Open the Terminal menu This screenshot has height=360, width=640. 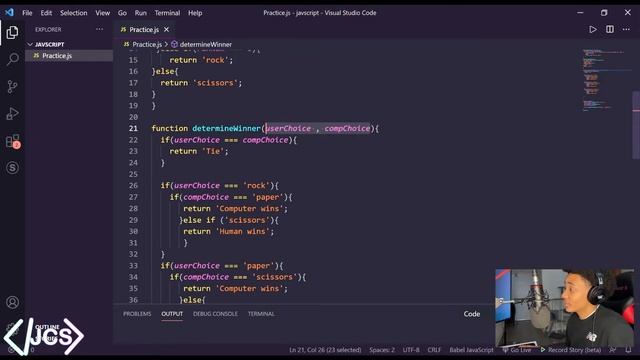(167, 13)
